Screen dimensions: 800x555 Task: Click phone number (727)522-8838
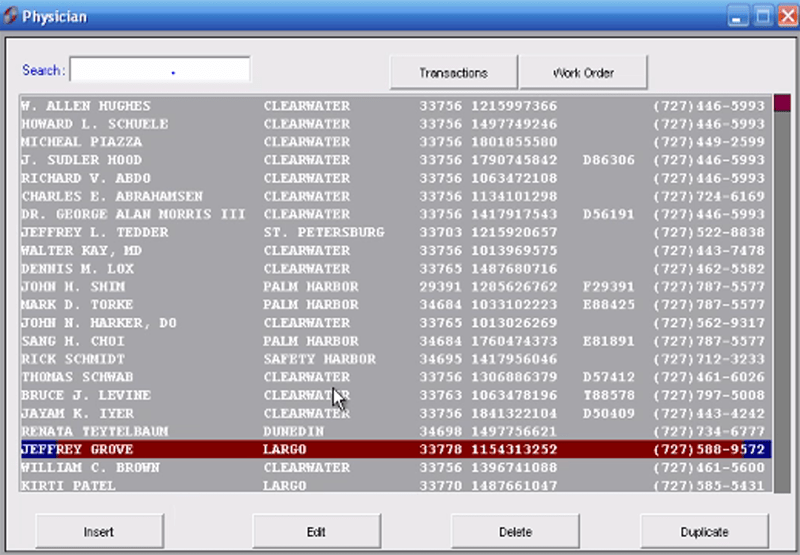pos(709,233)
